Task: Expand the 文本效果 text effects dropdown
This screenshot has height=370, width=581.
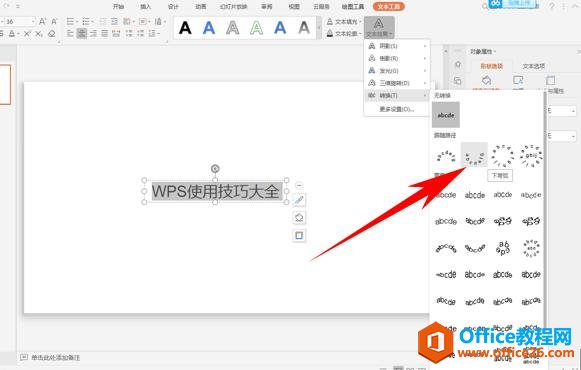Action: pos(379,28)
